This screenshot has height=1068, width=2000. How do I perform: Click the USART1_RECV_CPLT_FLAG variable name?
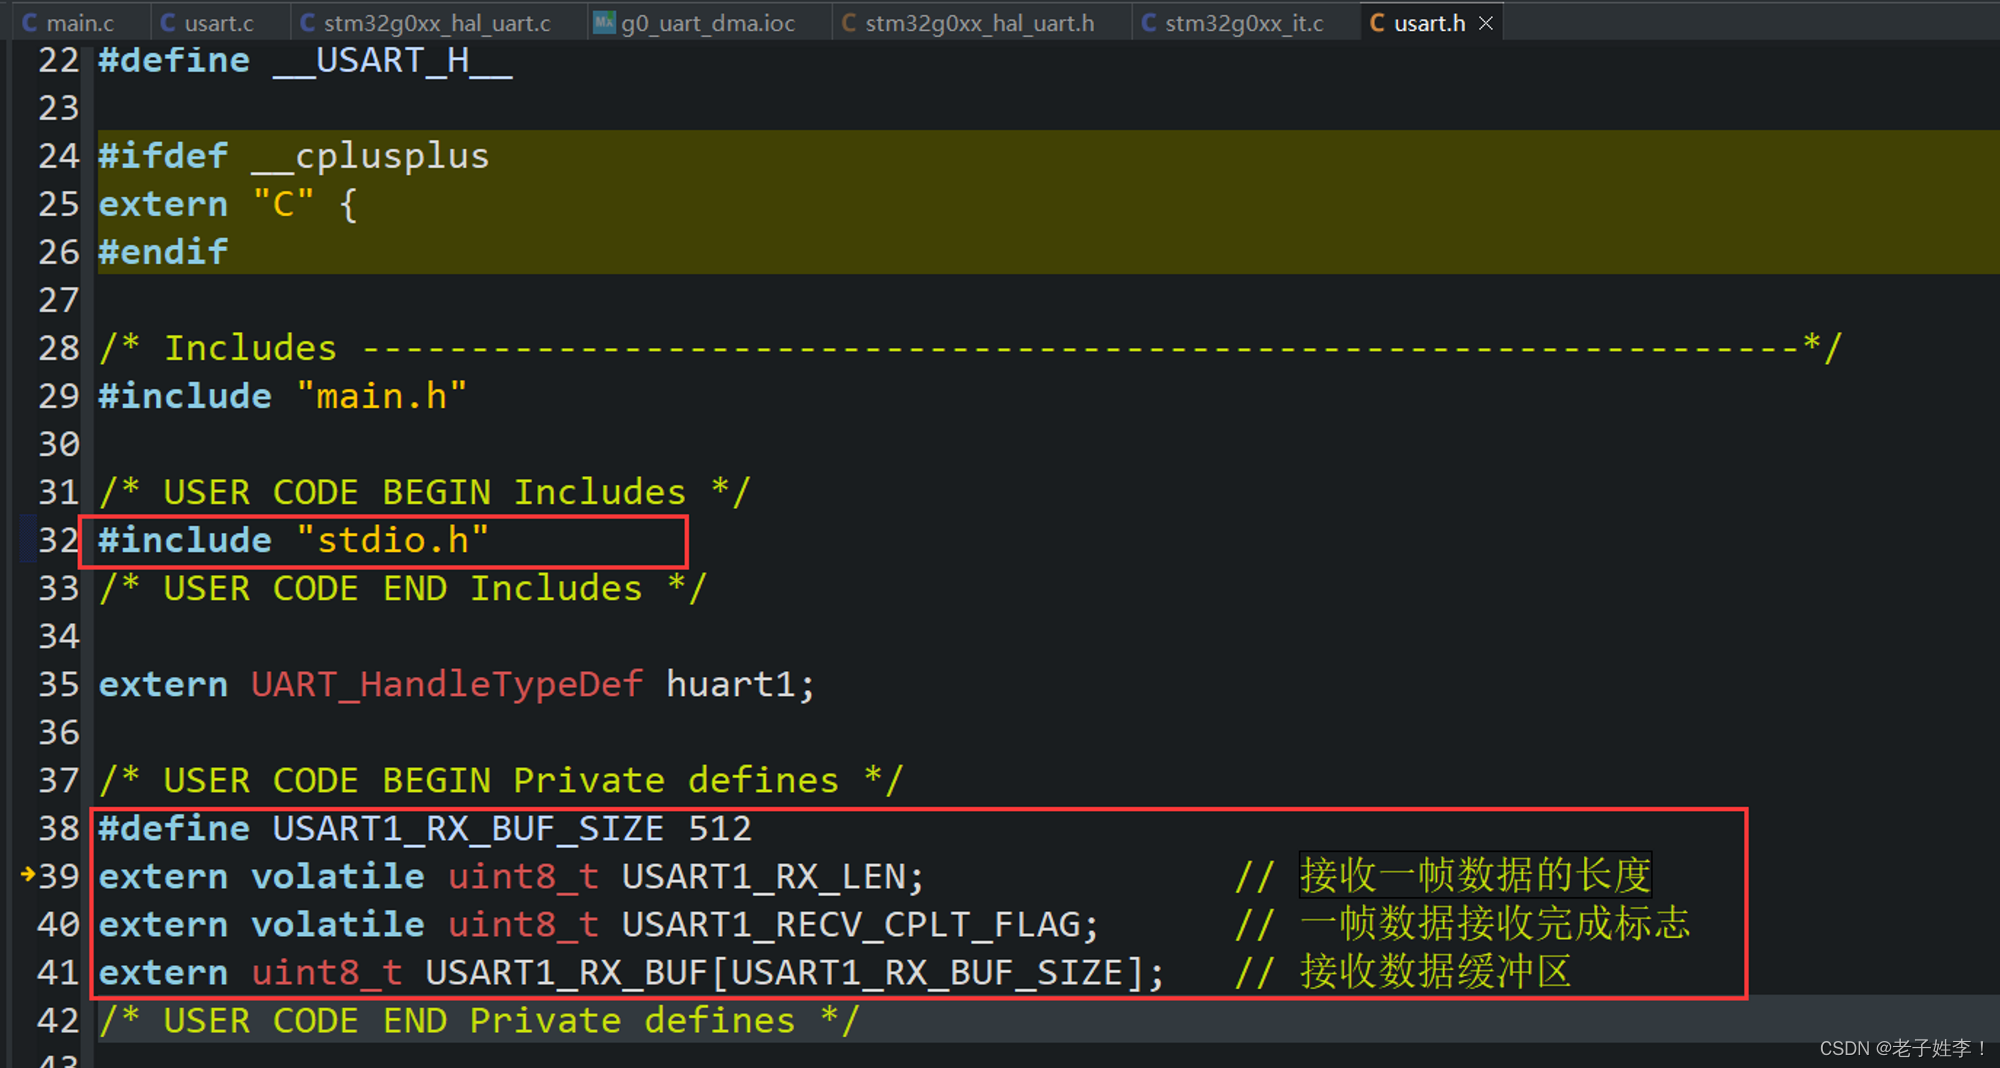click(x=851, y=924)
